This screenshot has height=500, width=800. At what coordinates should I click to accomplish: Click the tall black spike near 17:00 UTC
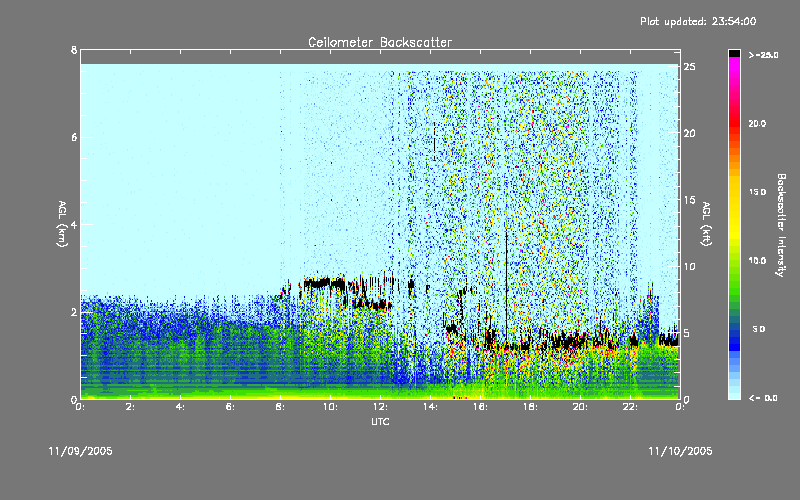(506, 286)
